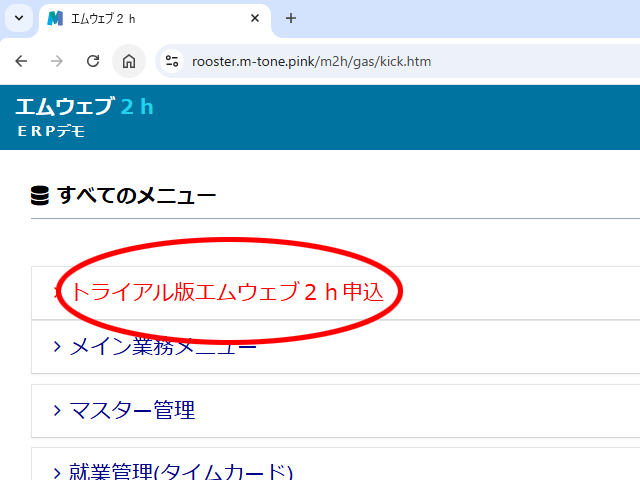Select the エムウェブ２ｈ browser tab
Image resolution: width=640 pixels, height=480 pixels.
155,19
